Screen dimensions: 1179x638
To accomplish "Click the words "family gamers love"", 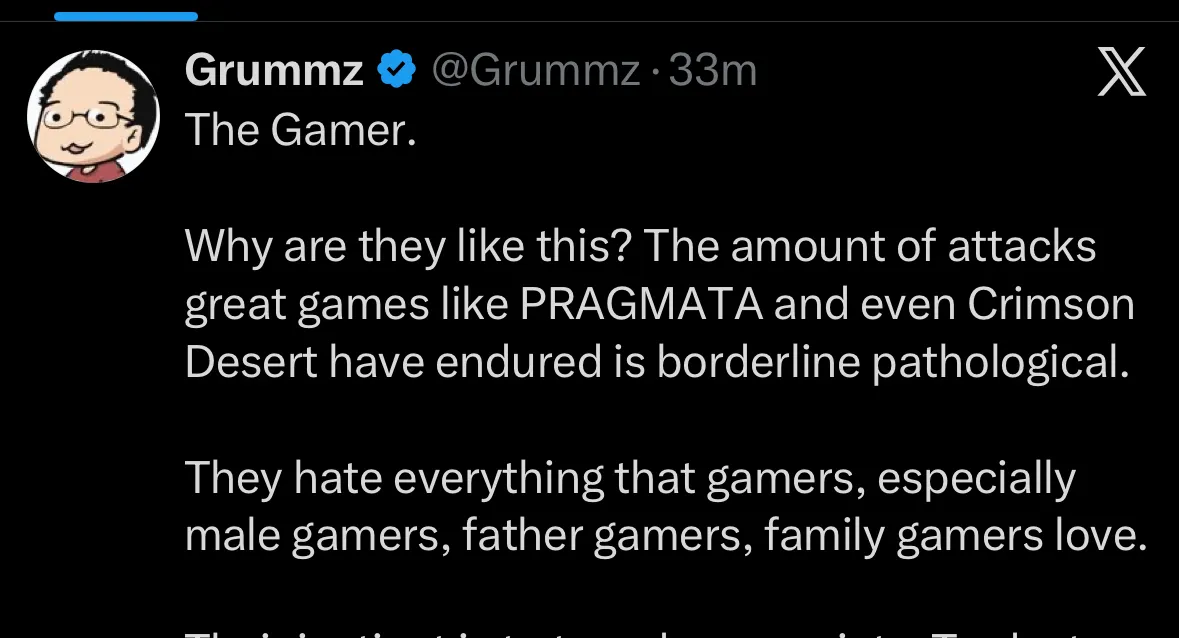I will coord(955,538).
